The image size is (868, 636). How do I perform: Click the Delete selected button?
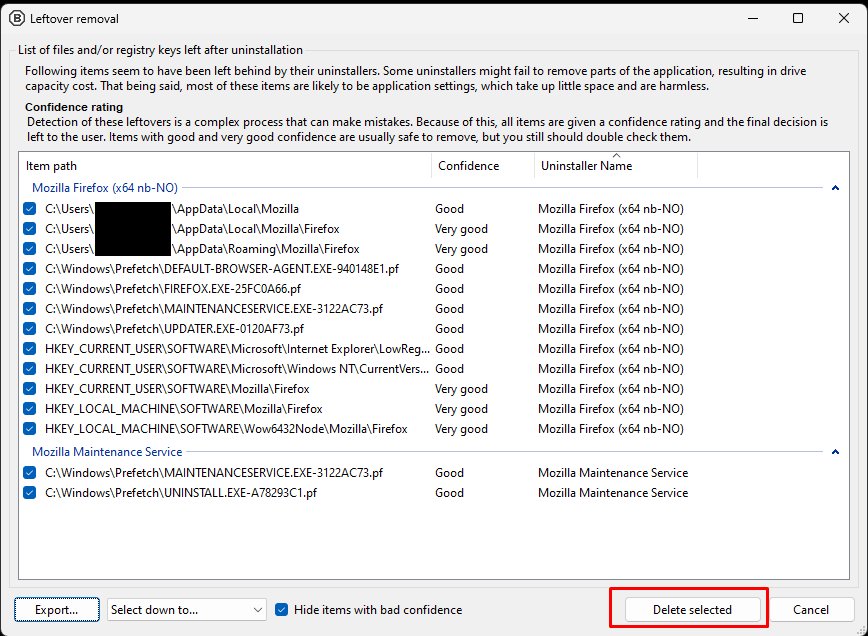(692, 609)
